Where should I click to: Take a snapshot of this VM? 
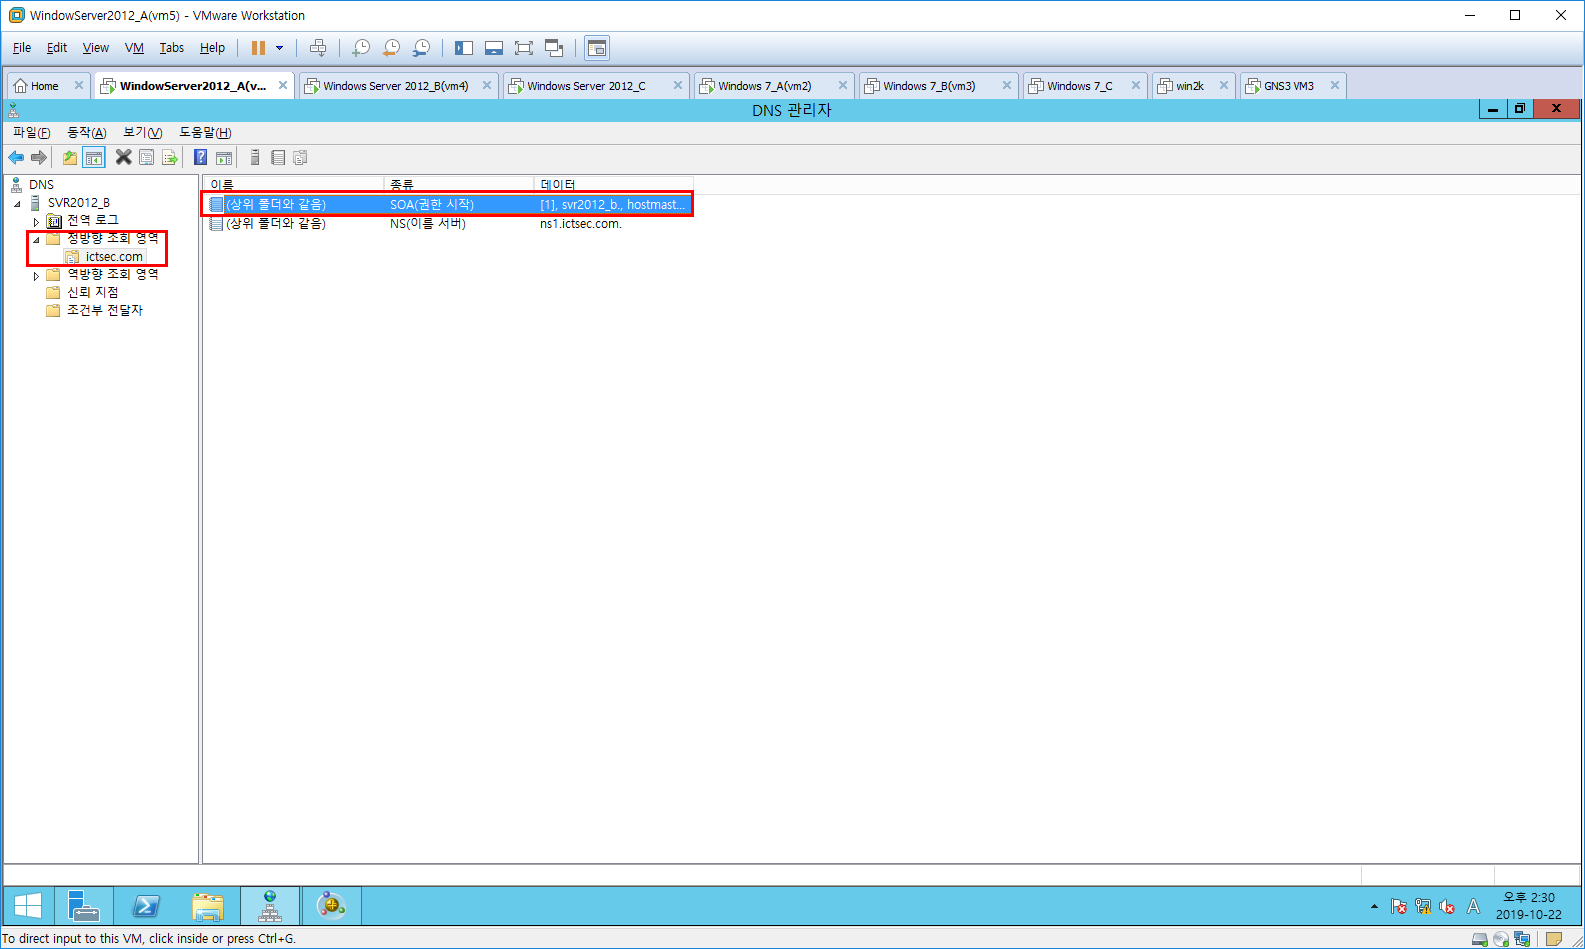(x=361, y=48)
